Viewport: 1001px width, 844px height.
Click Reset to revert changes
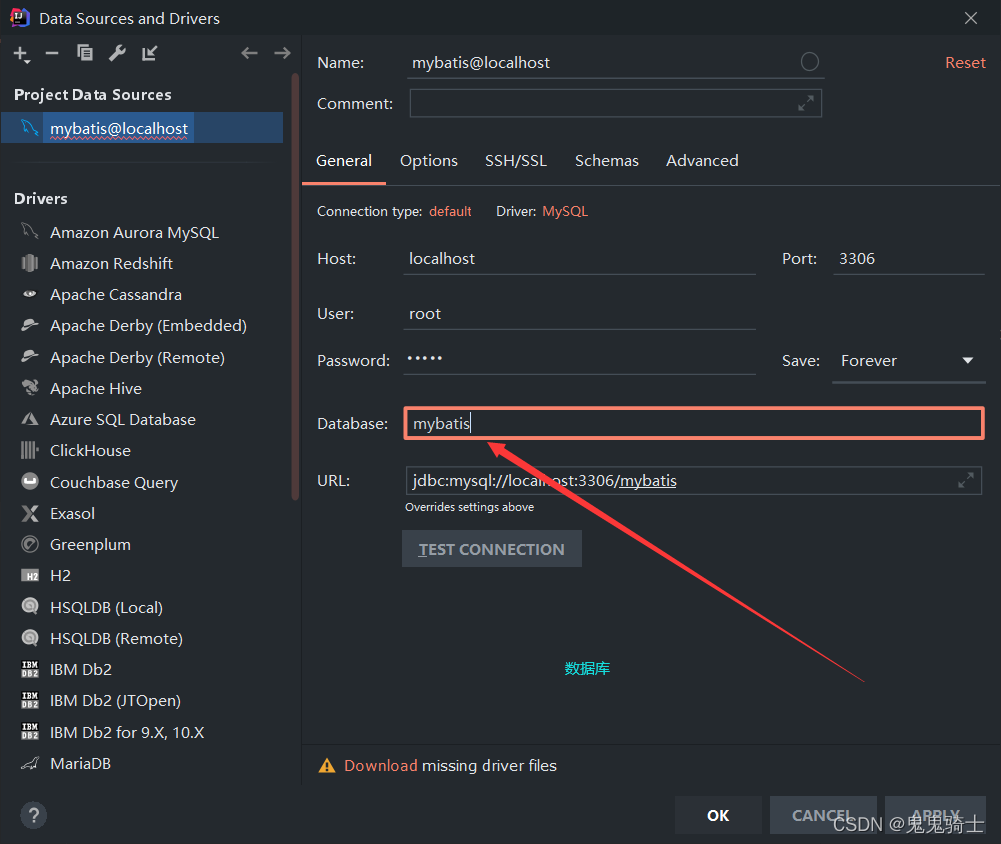pos(965,63)
